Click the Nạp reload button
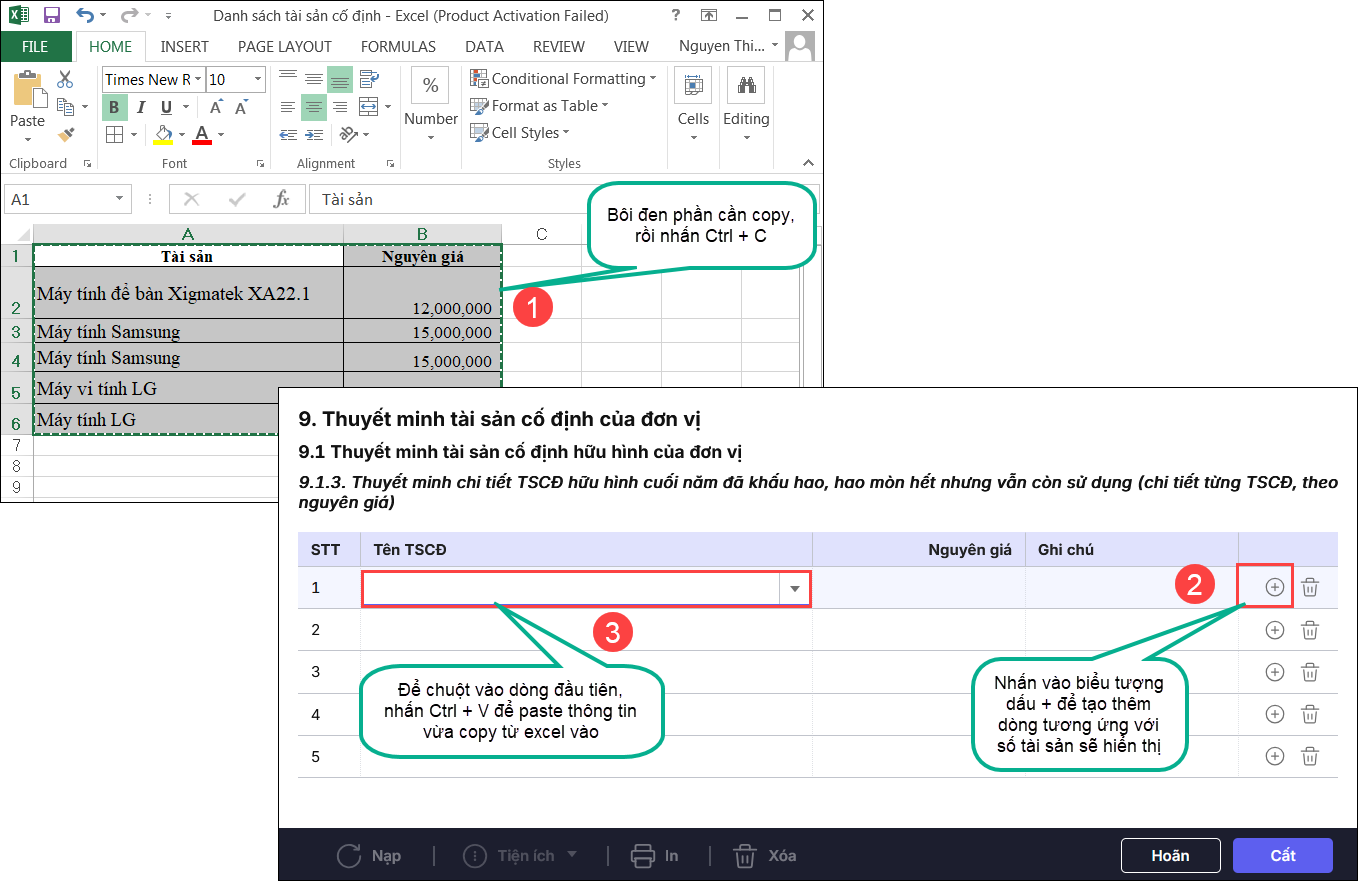 pos(369,856)
